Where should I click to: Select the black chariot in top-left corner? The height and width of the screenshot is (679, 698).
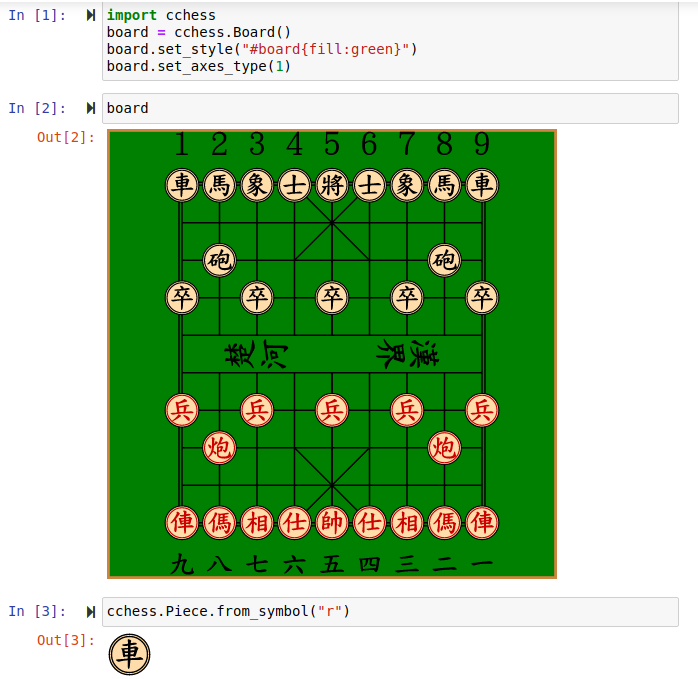click(182, 185)
